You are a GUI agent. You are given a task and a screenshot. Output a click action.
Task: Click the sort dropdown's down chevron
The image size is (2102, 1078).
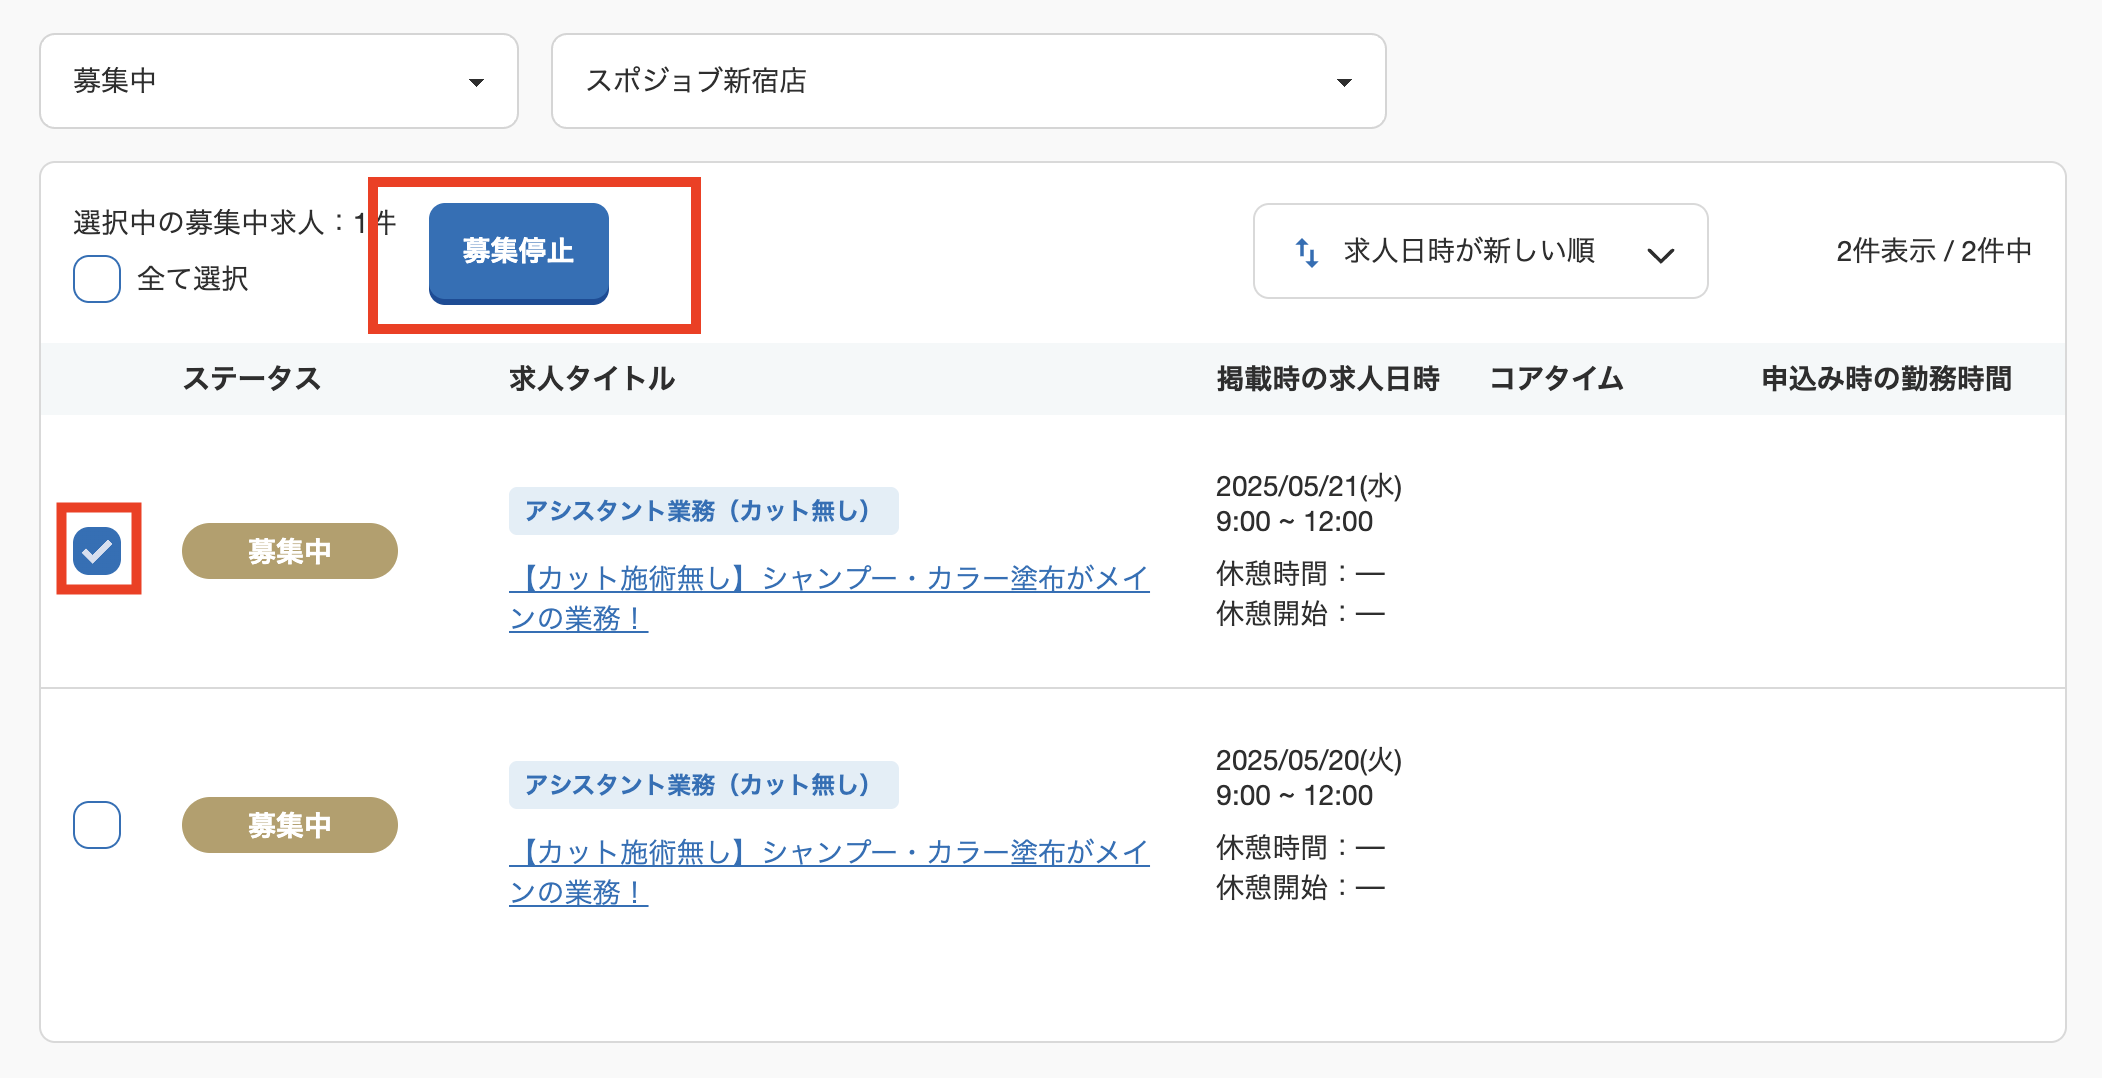[1660, 255]
